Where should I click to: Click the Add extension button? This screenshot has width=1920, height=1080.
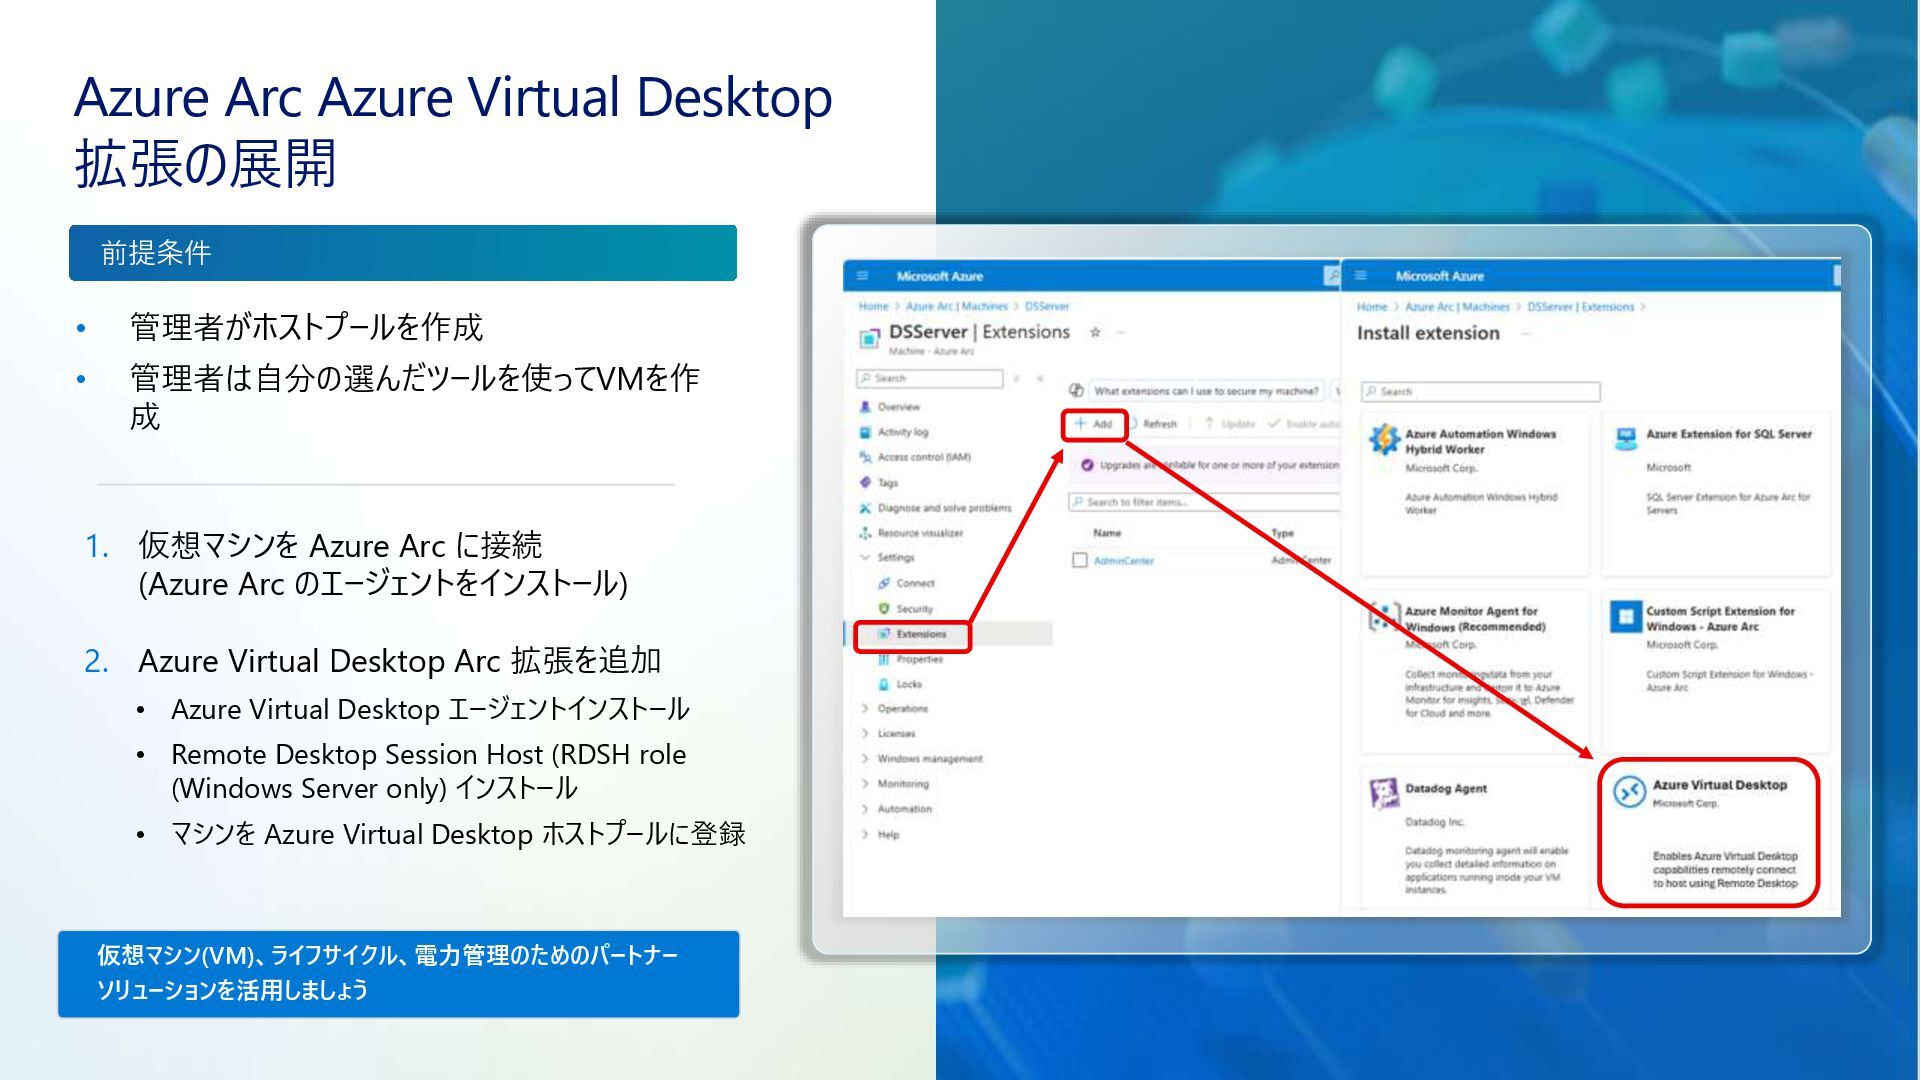tap(1093, 424)
